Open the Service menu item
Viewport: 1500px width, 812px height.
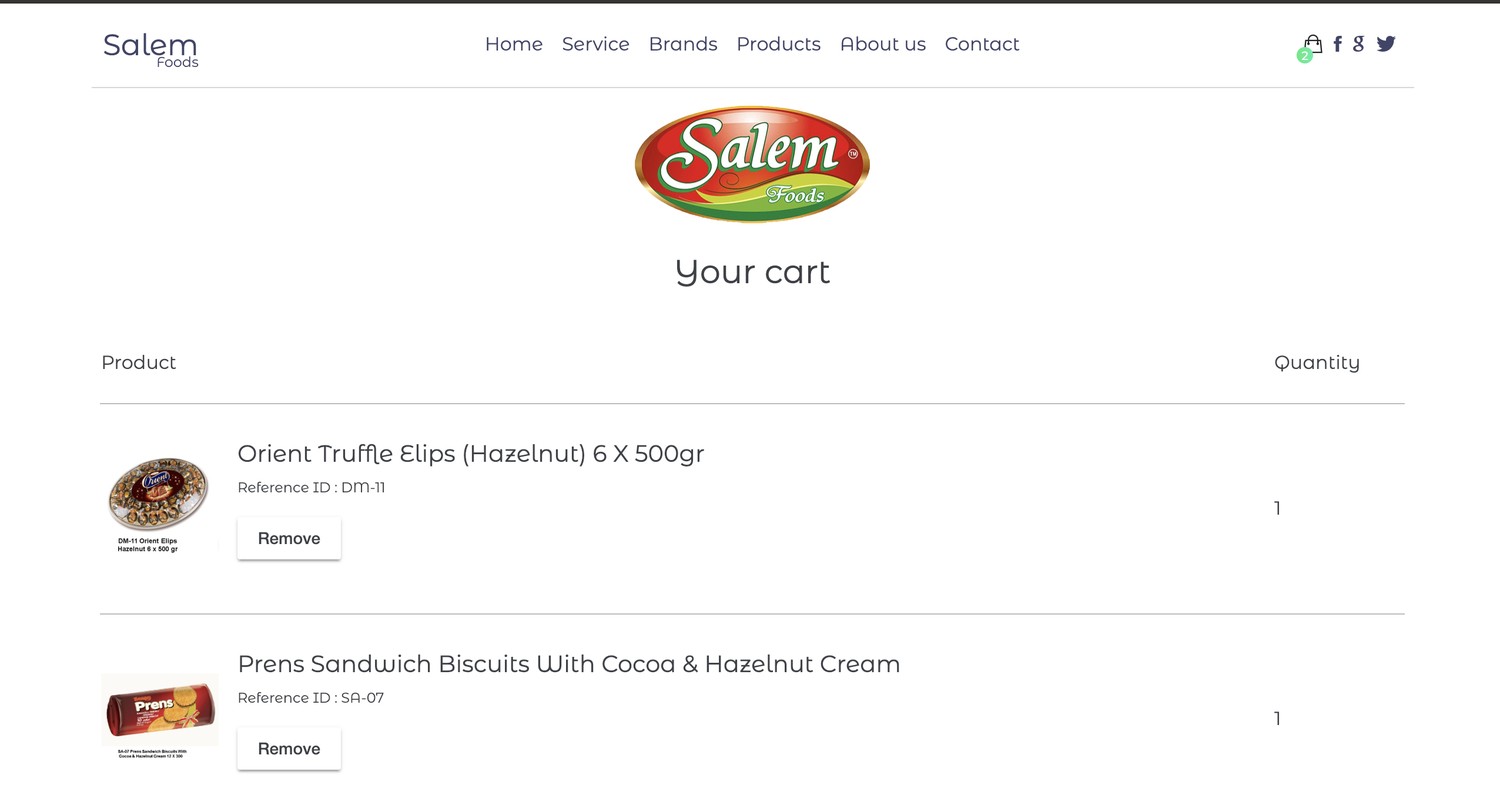tap(596, 44)
